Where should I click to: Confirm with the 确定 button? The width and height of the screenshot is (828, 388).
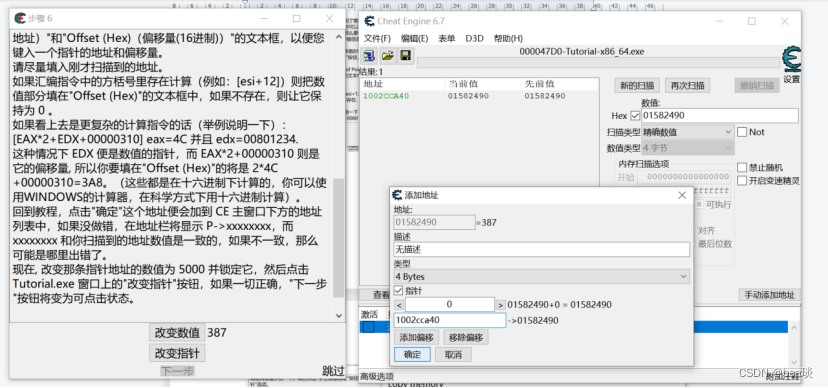click(412, 355)
